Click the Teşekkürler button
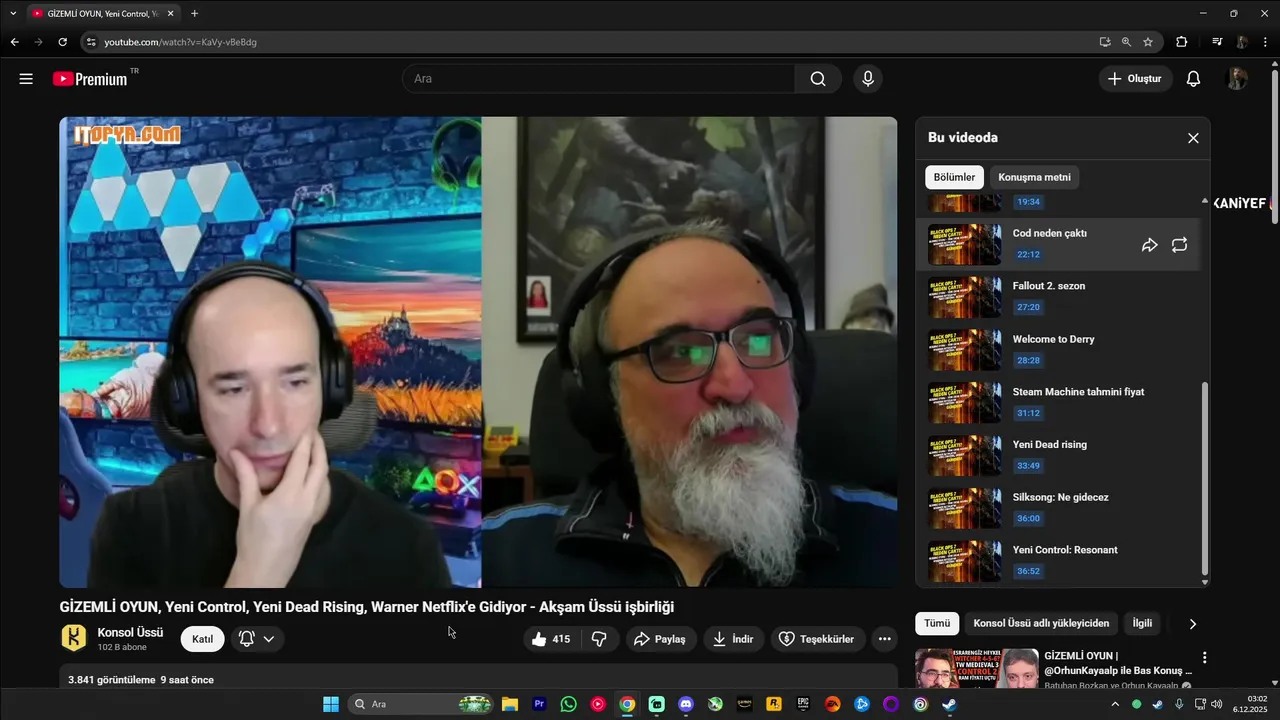 pyautogui.click(x=817, y=639)
